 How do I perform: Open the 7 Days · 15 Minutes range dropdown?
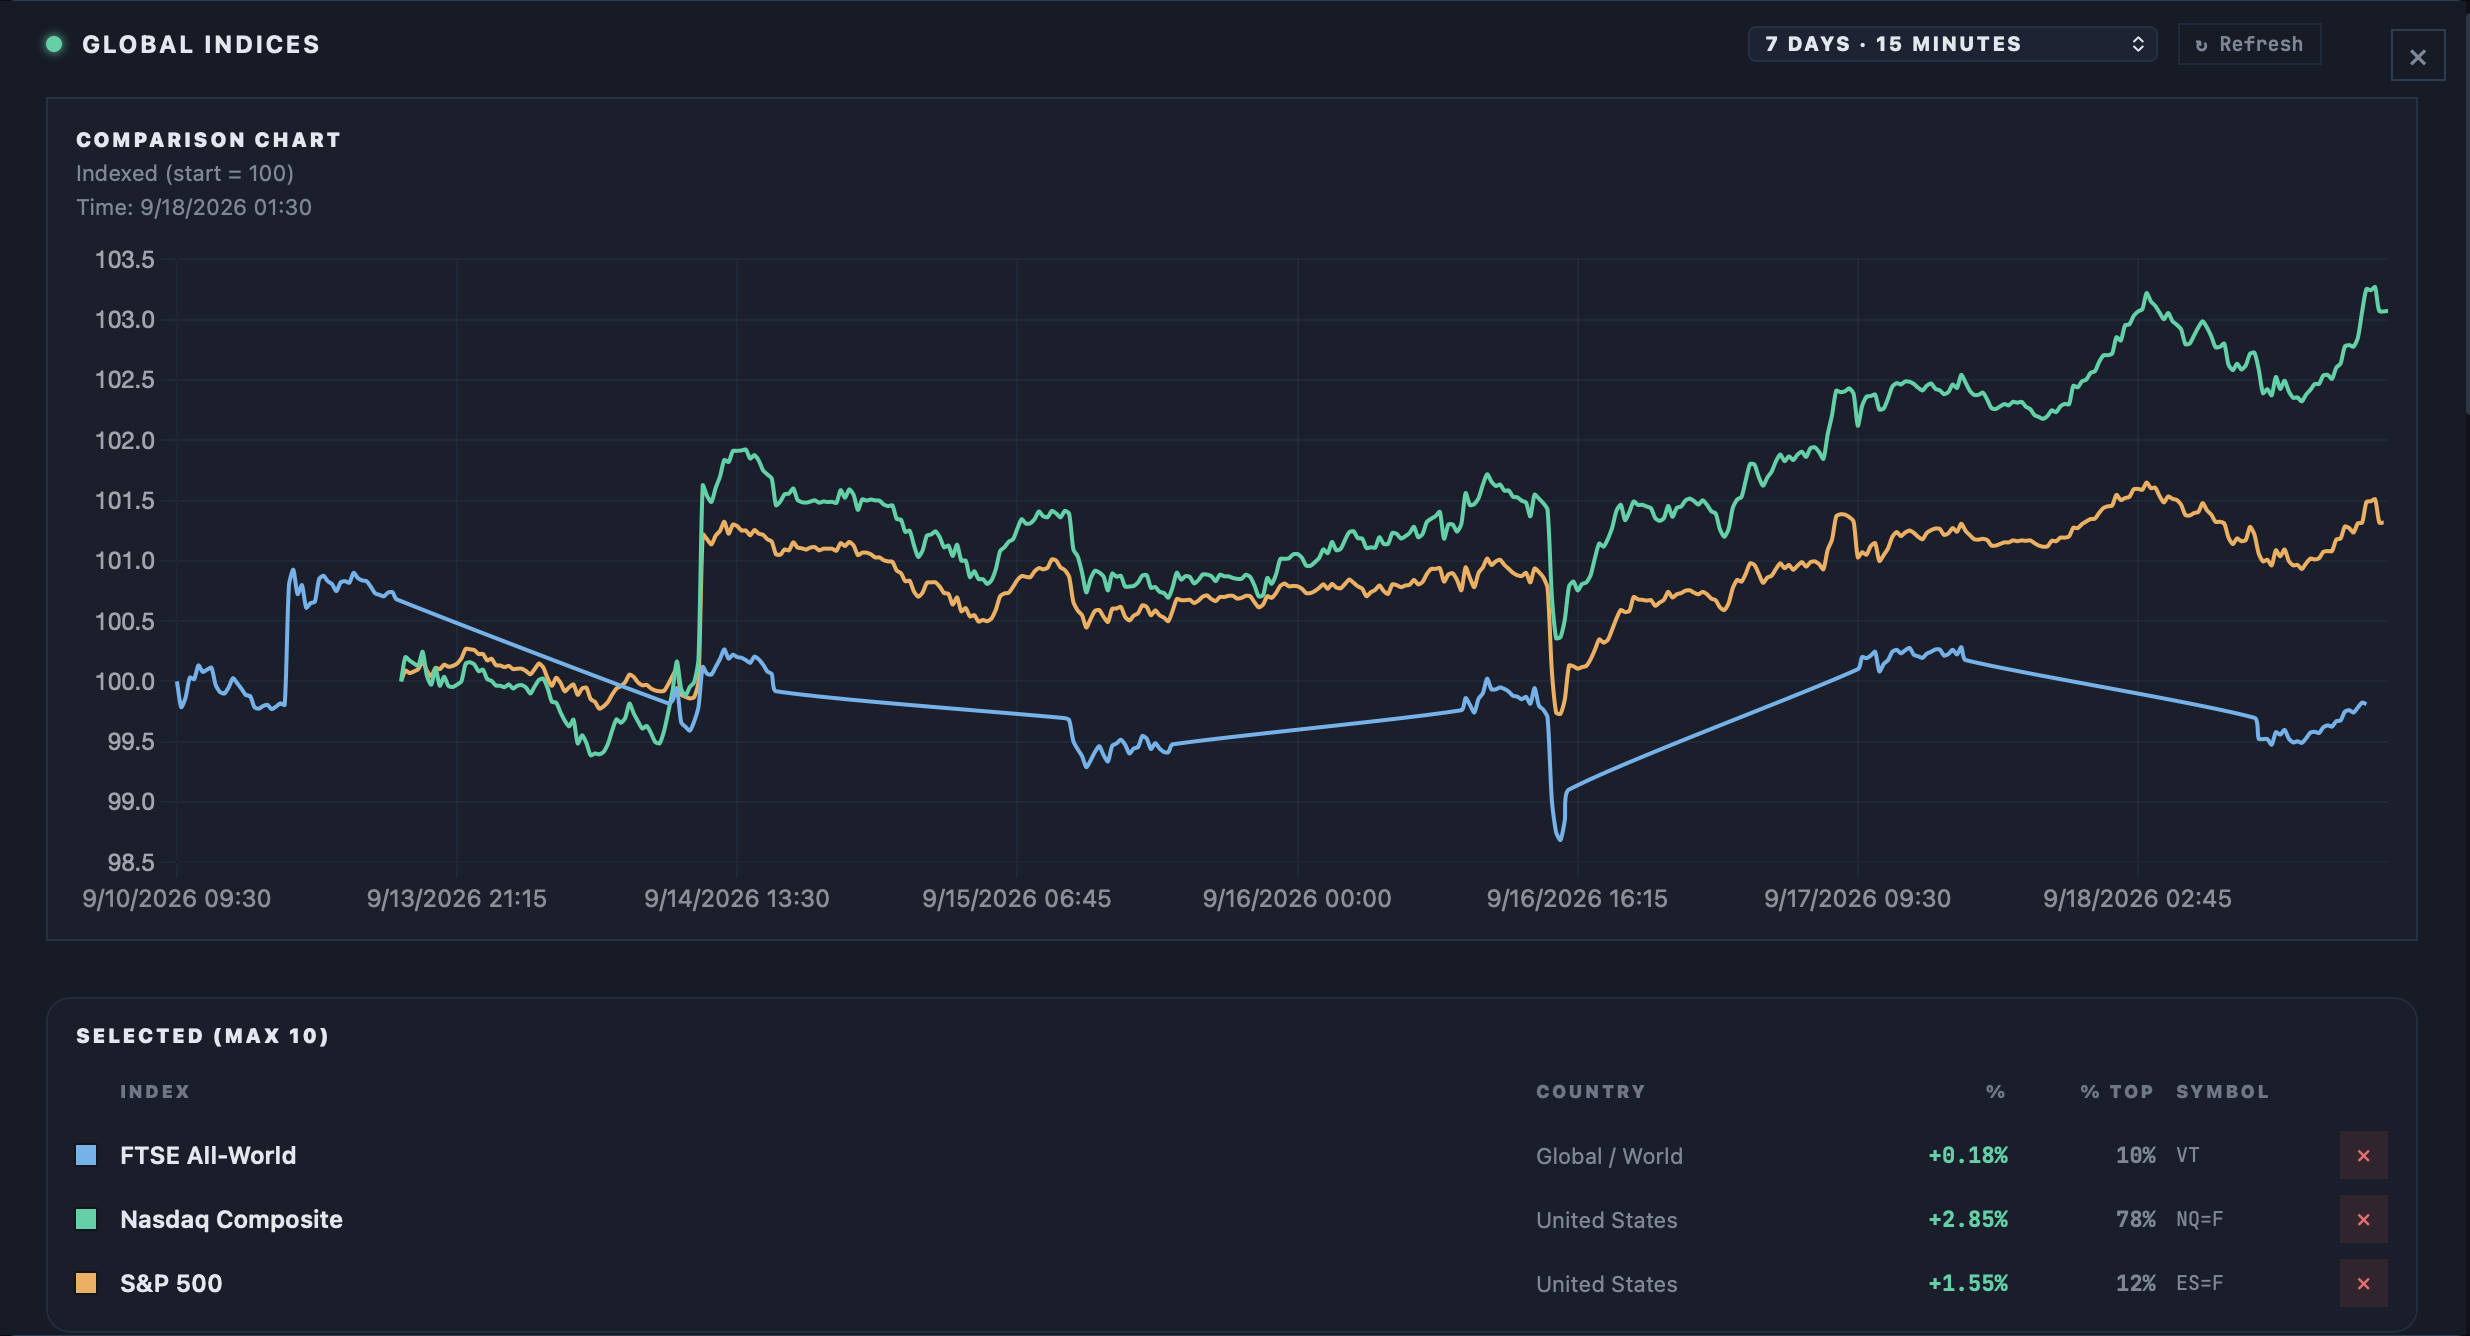click(x=1952, y=44)
